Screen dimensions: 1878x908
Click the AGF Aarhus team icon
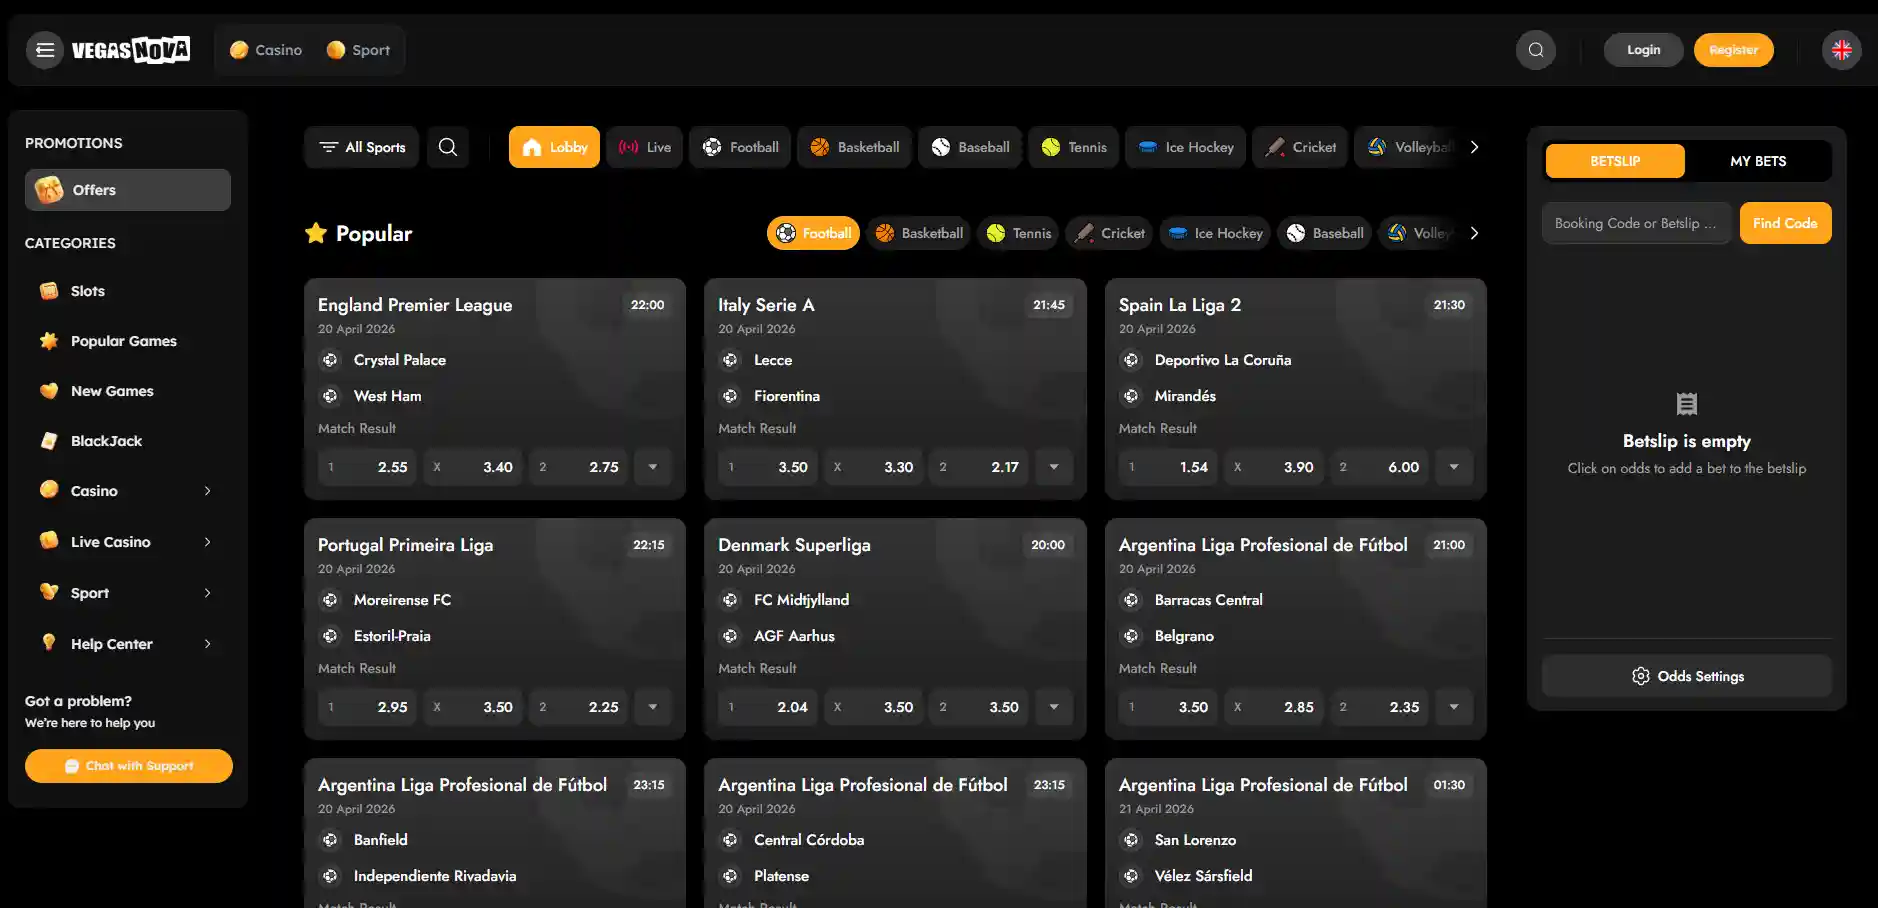point(730,636)
